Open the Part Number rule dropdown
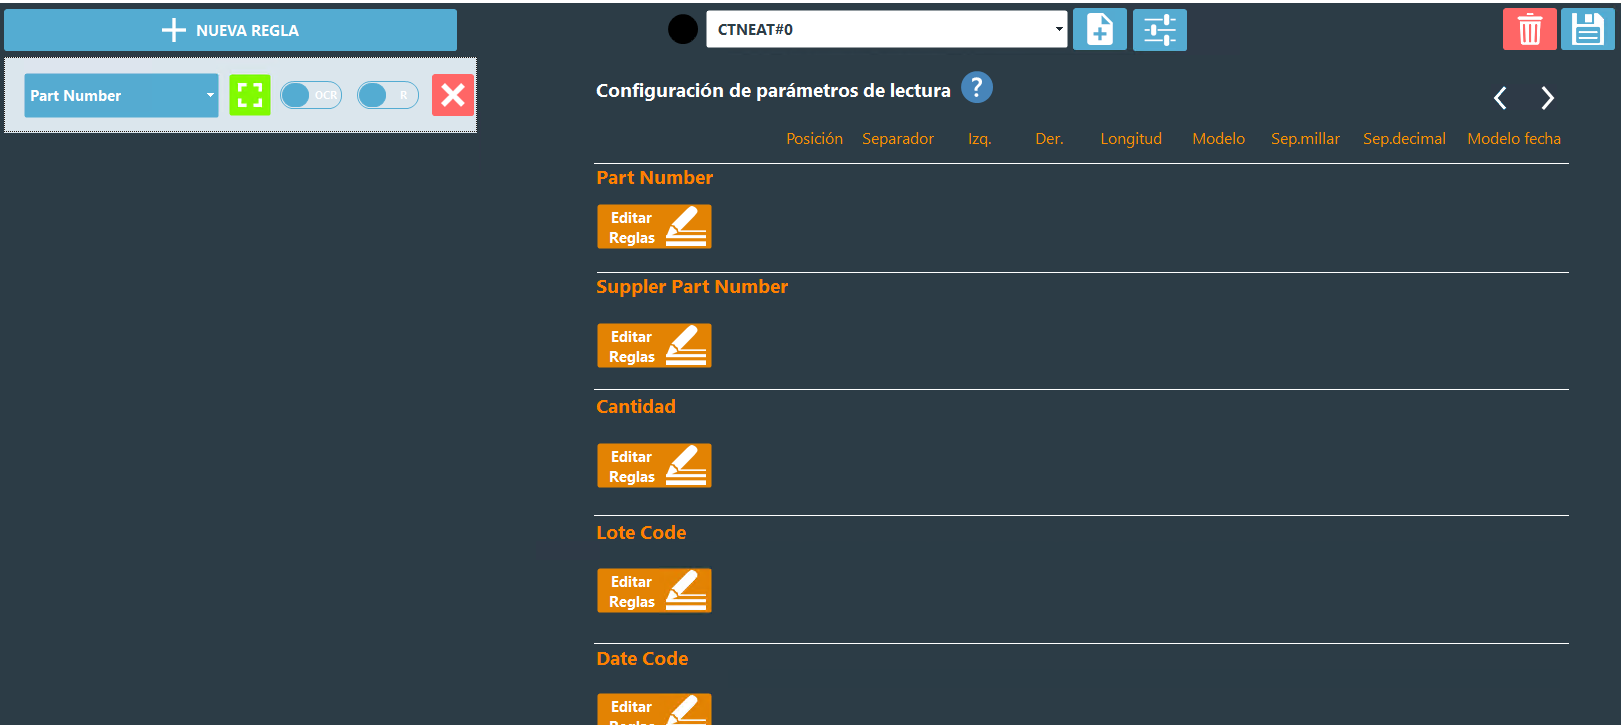Screen dimensions: 1621x725 coord(121,96)
